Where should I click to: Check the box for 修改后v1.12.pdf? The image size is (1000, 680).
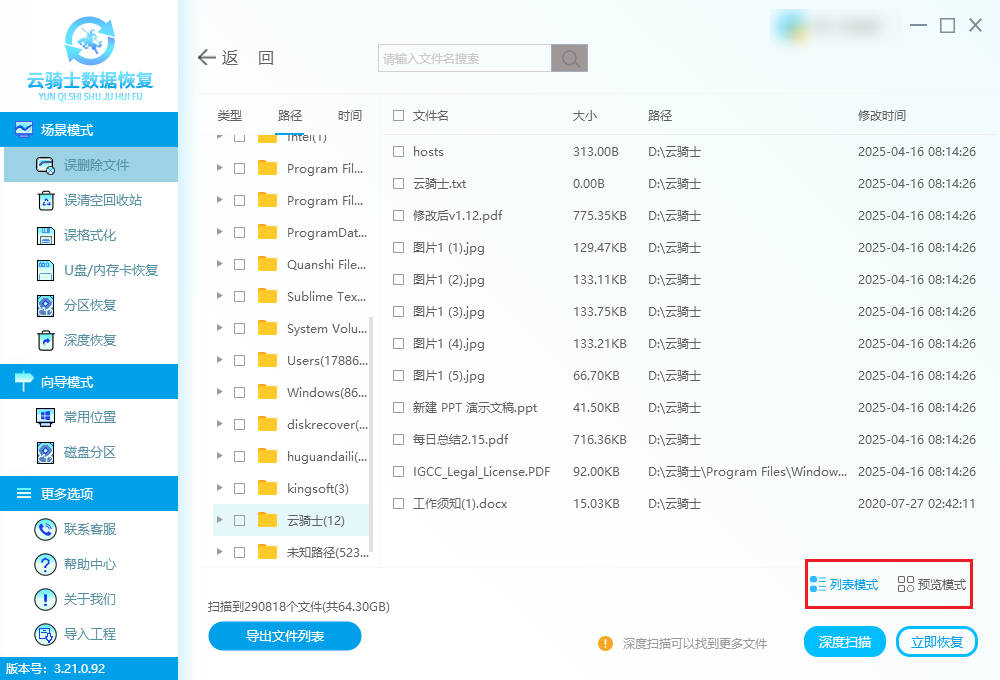[x=399, y=216]
